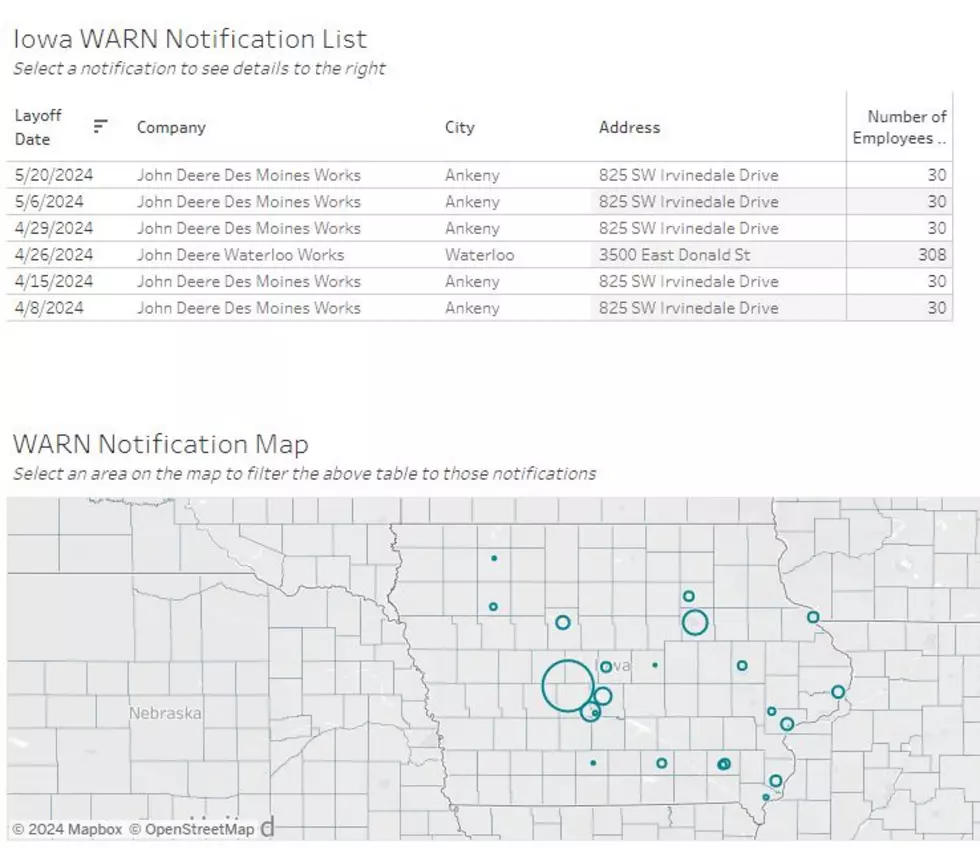Click the southeasternmost small marker in Iowa
The image size is (980, 849).
tap(766, 797)
